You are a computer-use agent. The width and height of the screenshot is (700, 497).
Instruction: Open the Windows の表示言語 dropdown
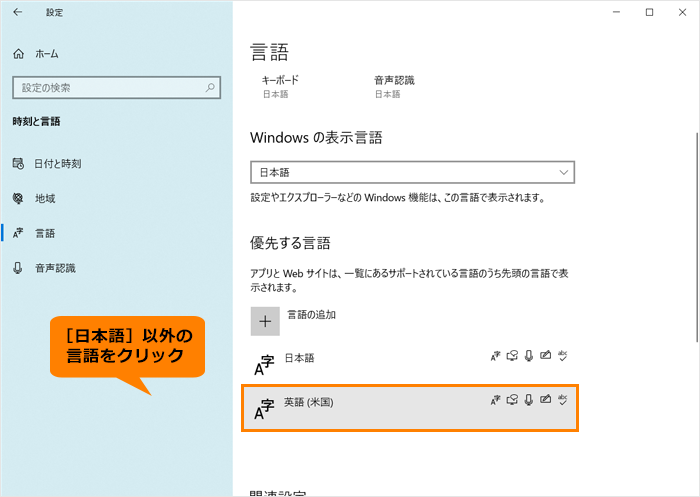(412, 172)
